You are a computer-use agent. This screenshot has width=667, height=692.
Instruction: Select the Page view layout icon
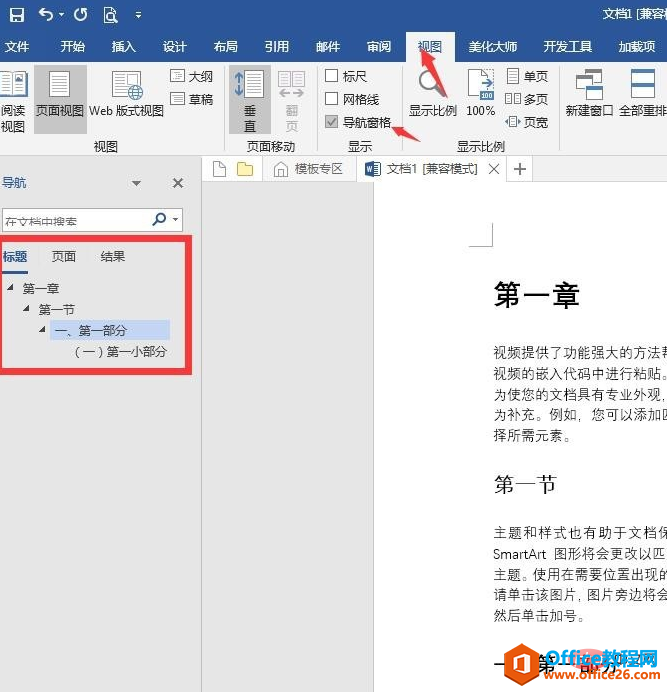tap(60, 94)
